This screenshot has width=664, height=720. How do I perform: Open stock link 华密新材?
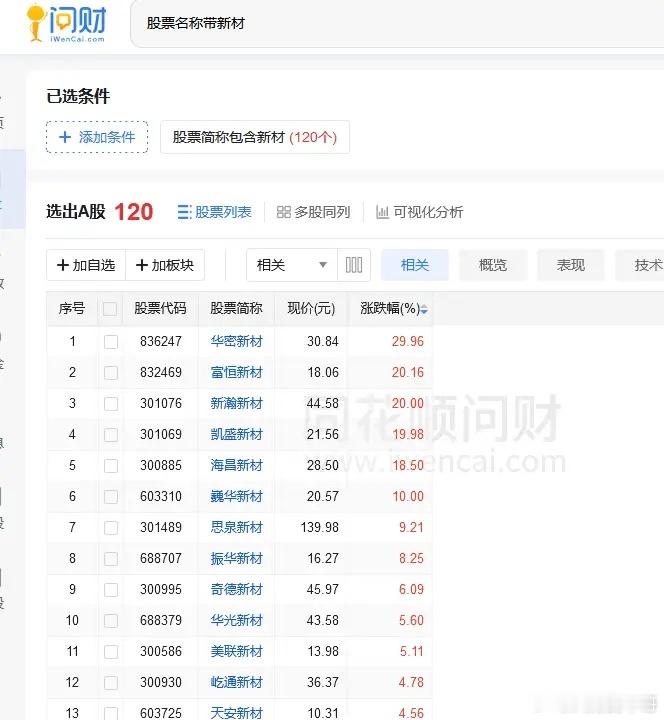click(236, 341)
